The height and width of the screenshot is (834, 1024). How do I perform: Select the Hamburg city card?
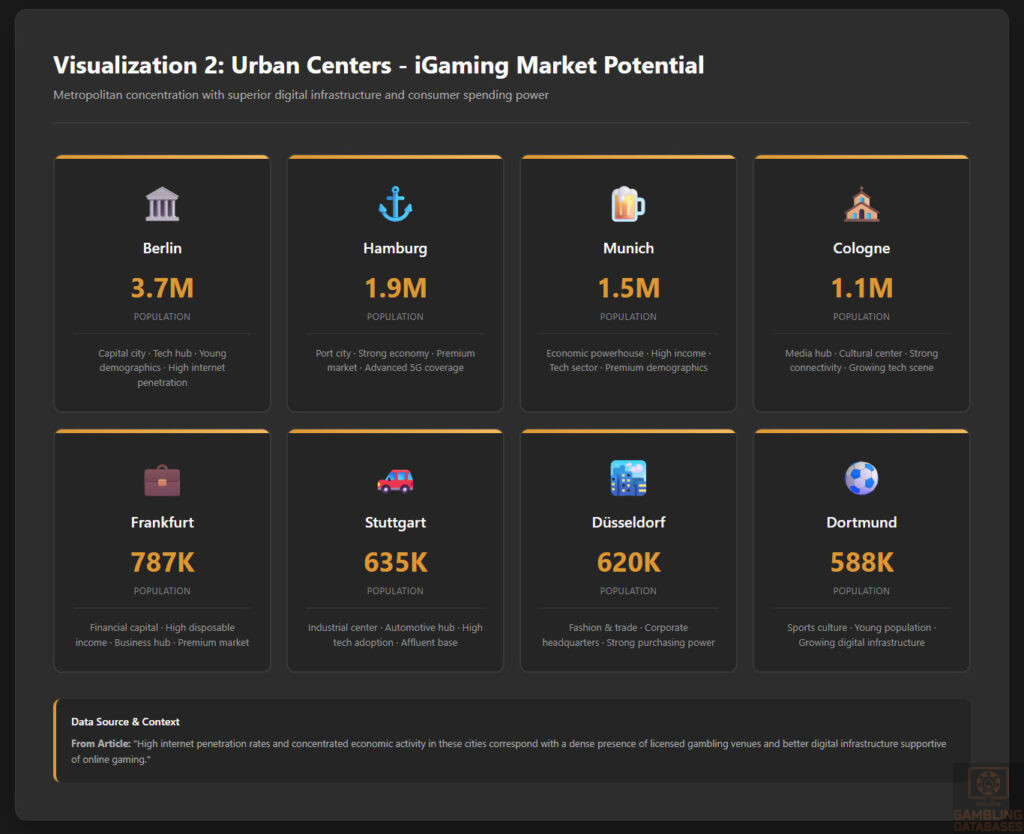click(395, 283)
